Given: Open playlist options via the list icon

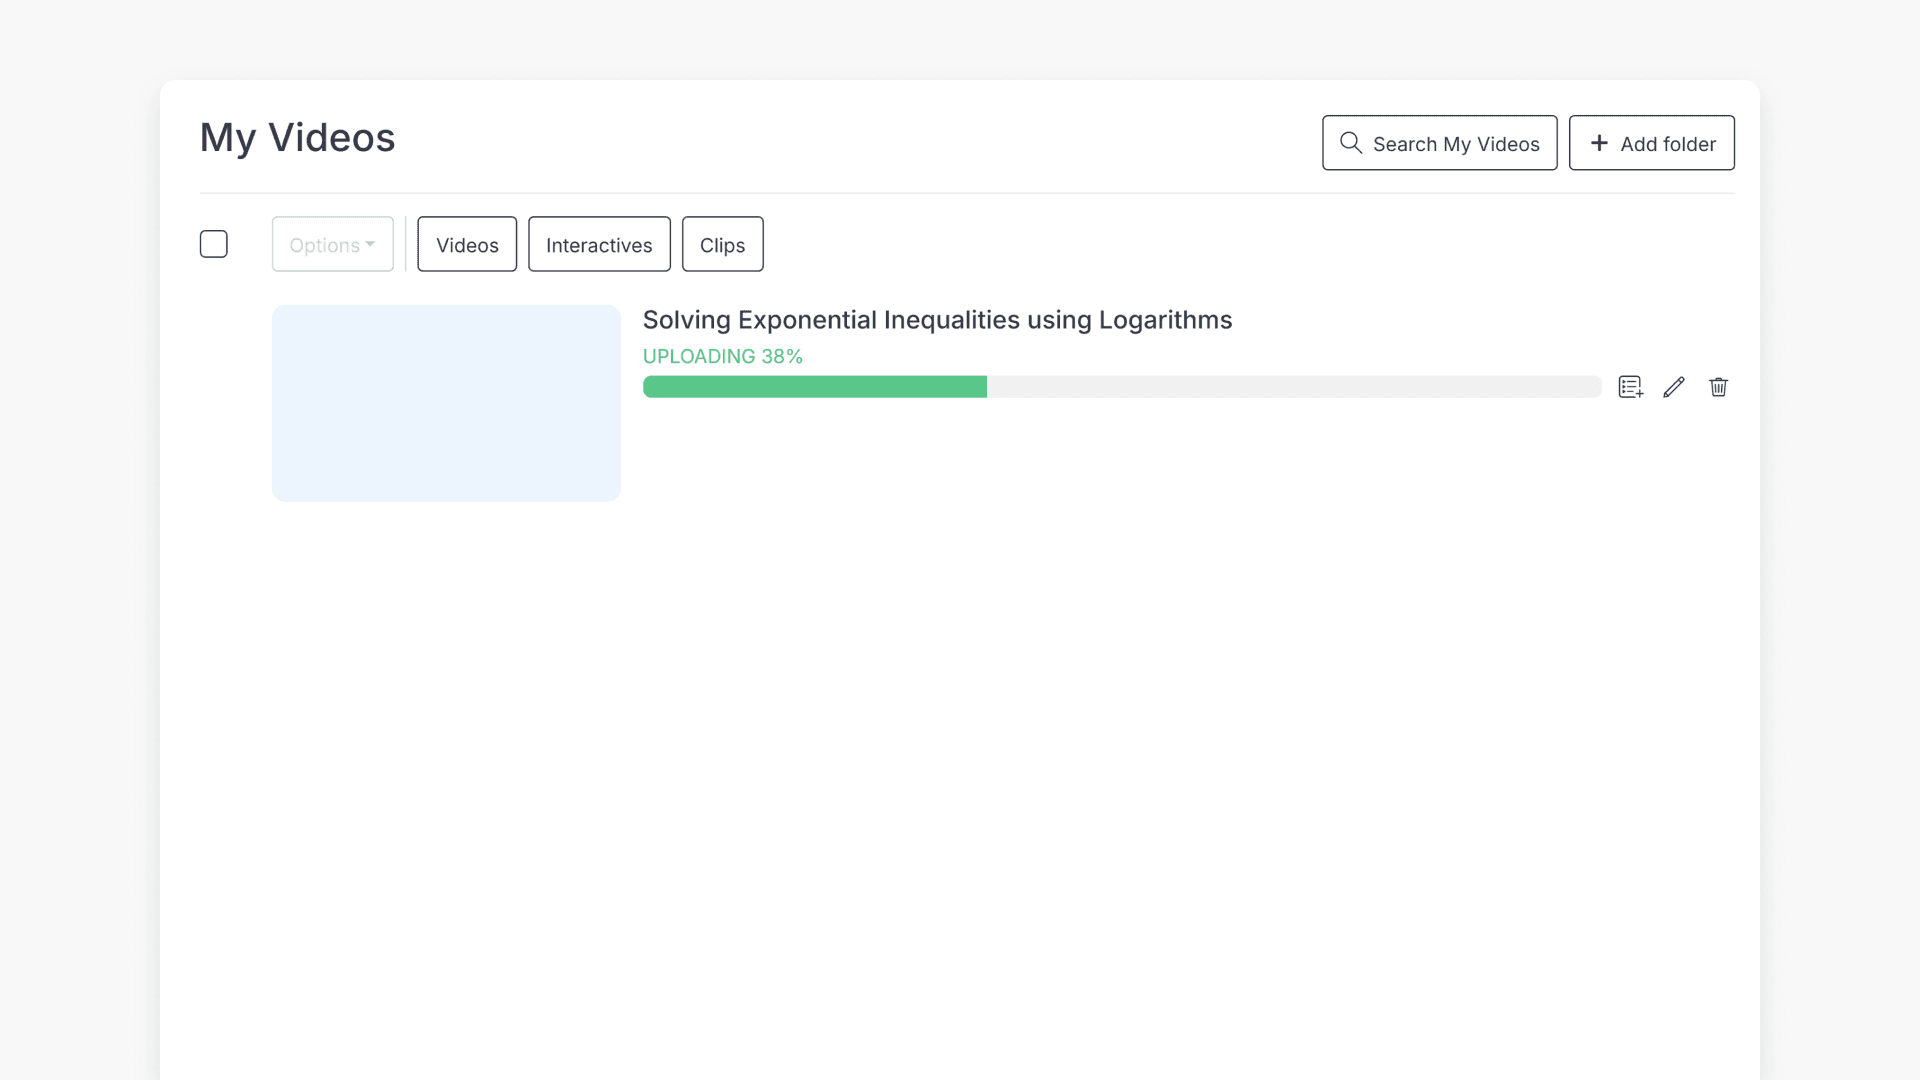Looking at the screenshot, I should 1630,386.
